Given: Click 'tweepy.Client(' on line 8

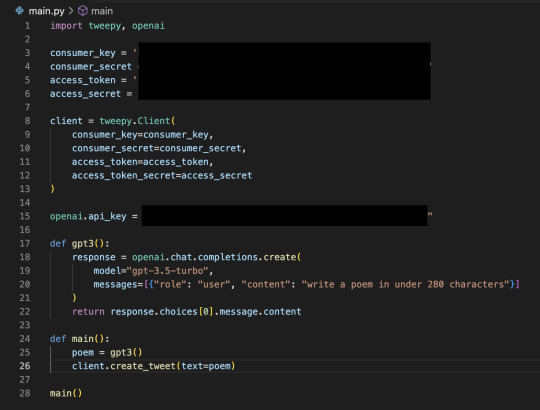Looking at the screenshot, I should pos(137,121).
